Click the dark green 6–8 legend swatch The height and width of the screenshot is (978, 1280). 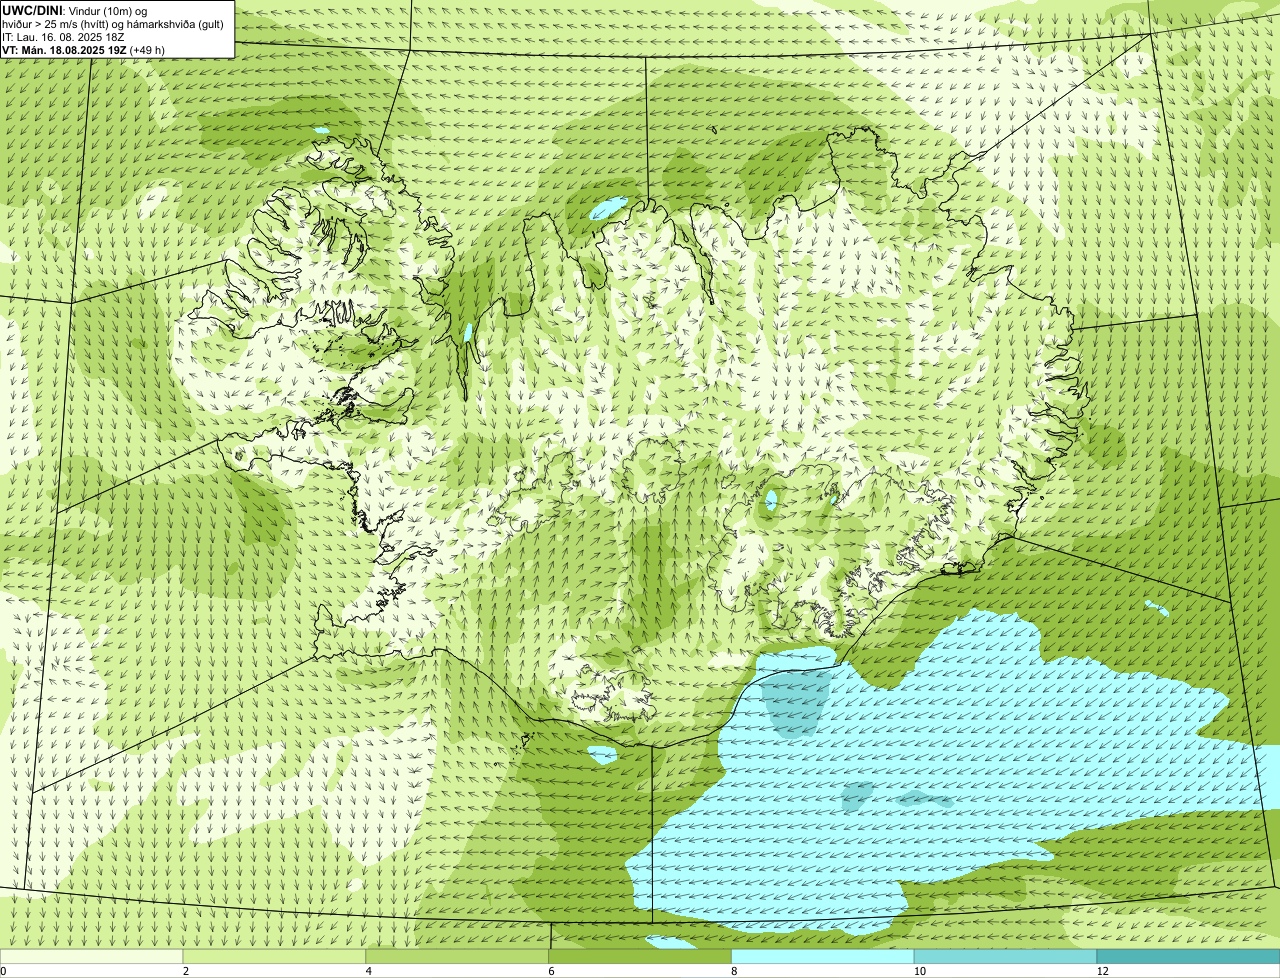[x=641, y=956]
